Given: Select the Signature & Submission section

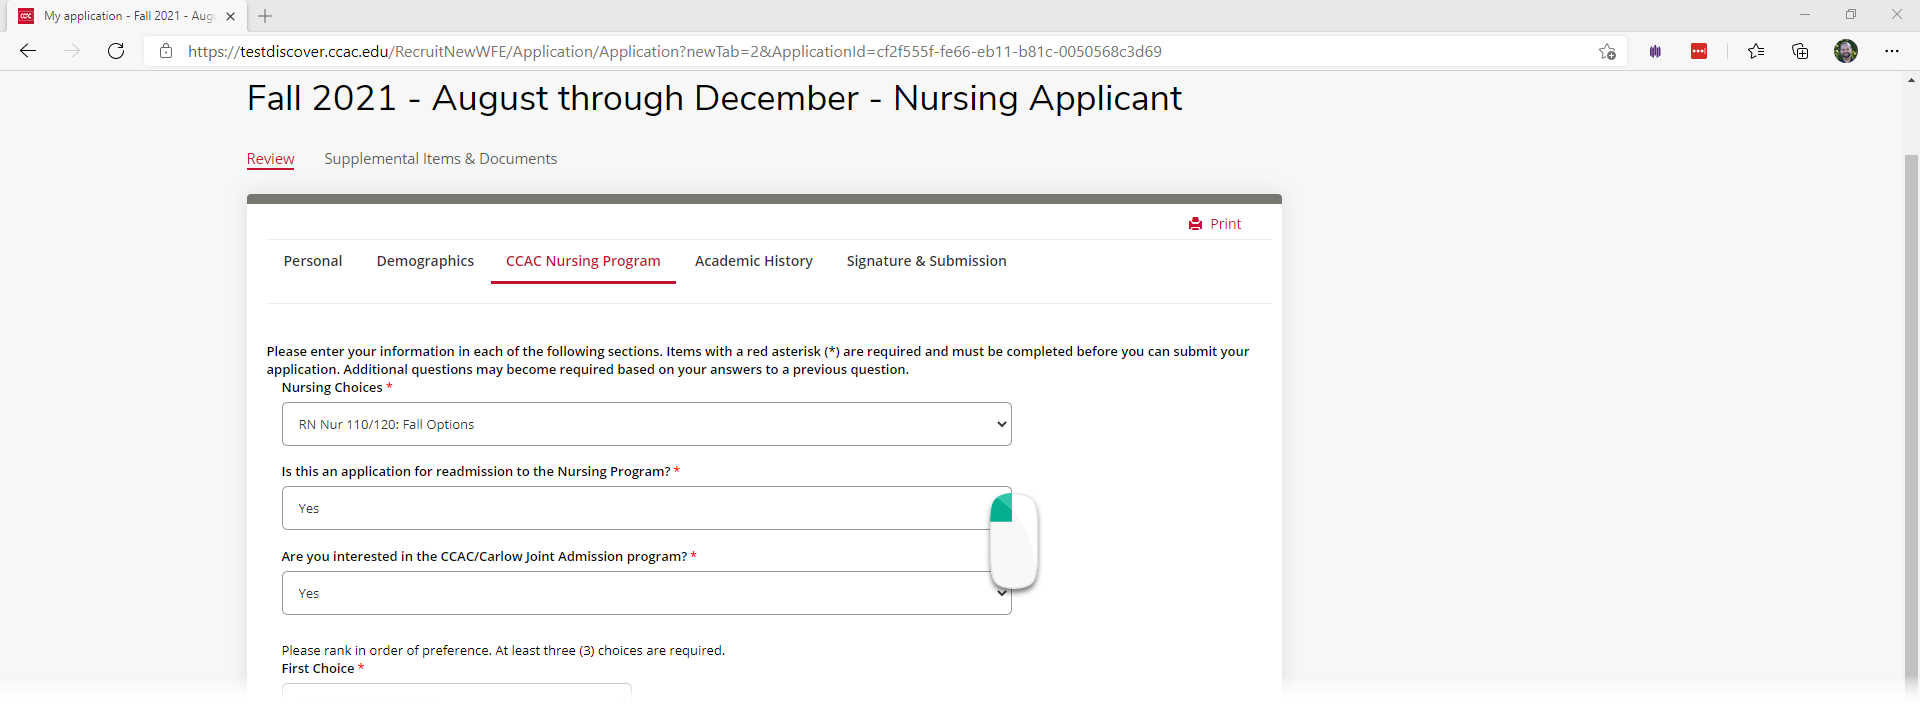Looking at the screenshot, I should click(x=926, y=261).
